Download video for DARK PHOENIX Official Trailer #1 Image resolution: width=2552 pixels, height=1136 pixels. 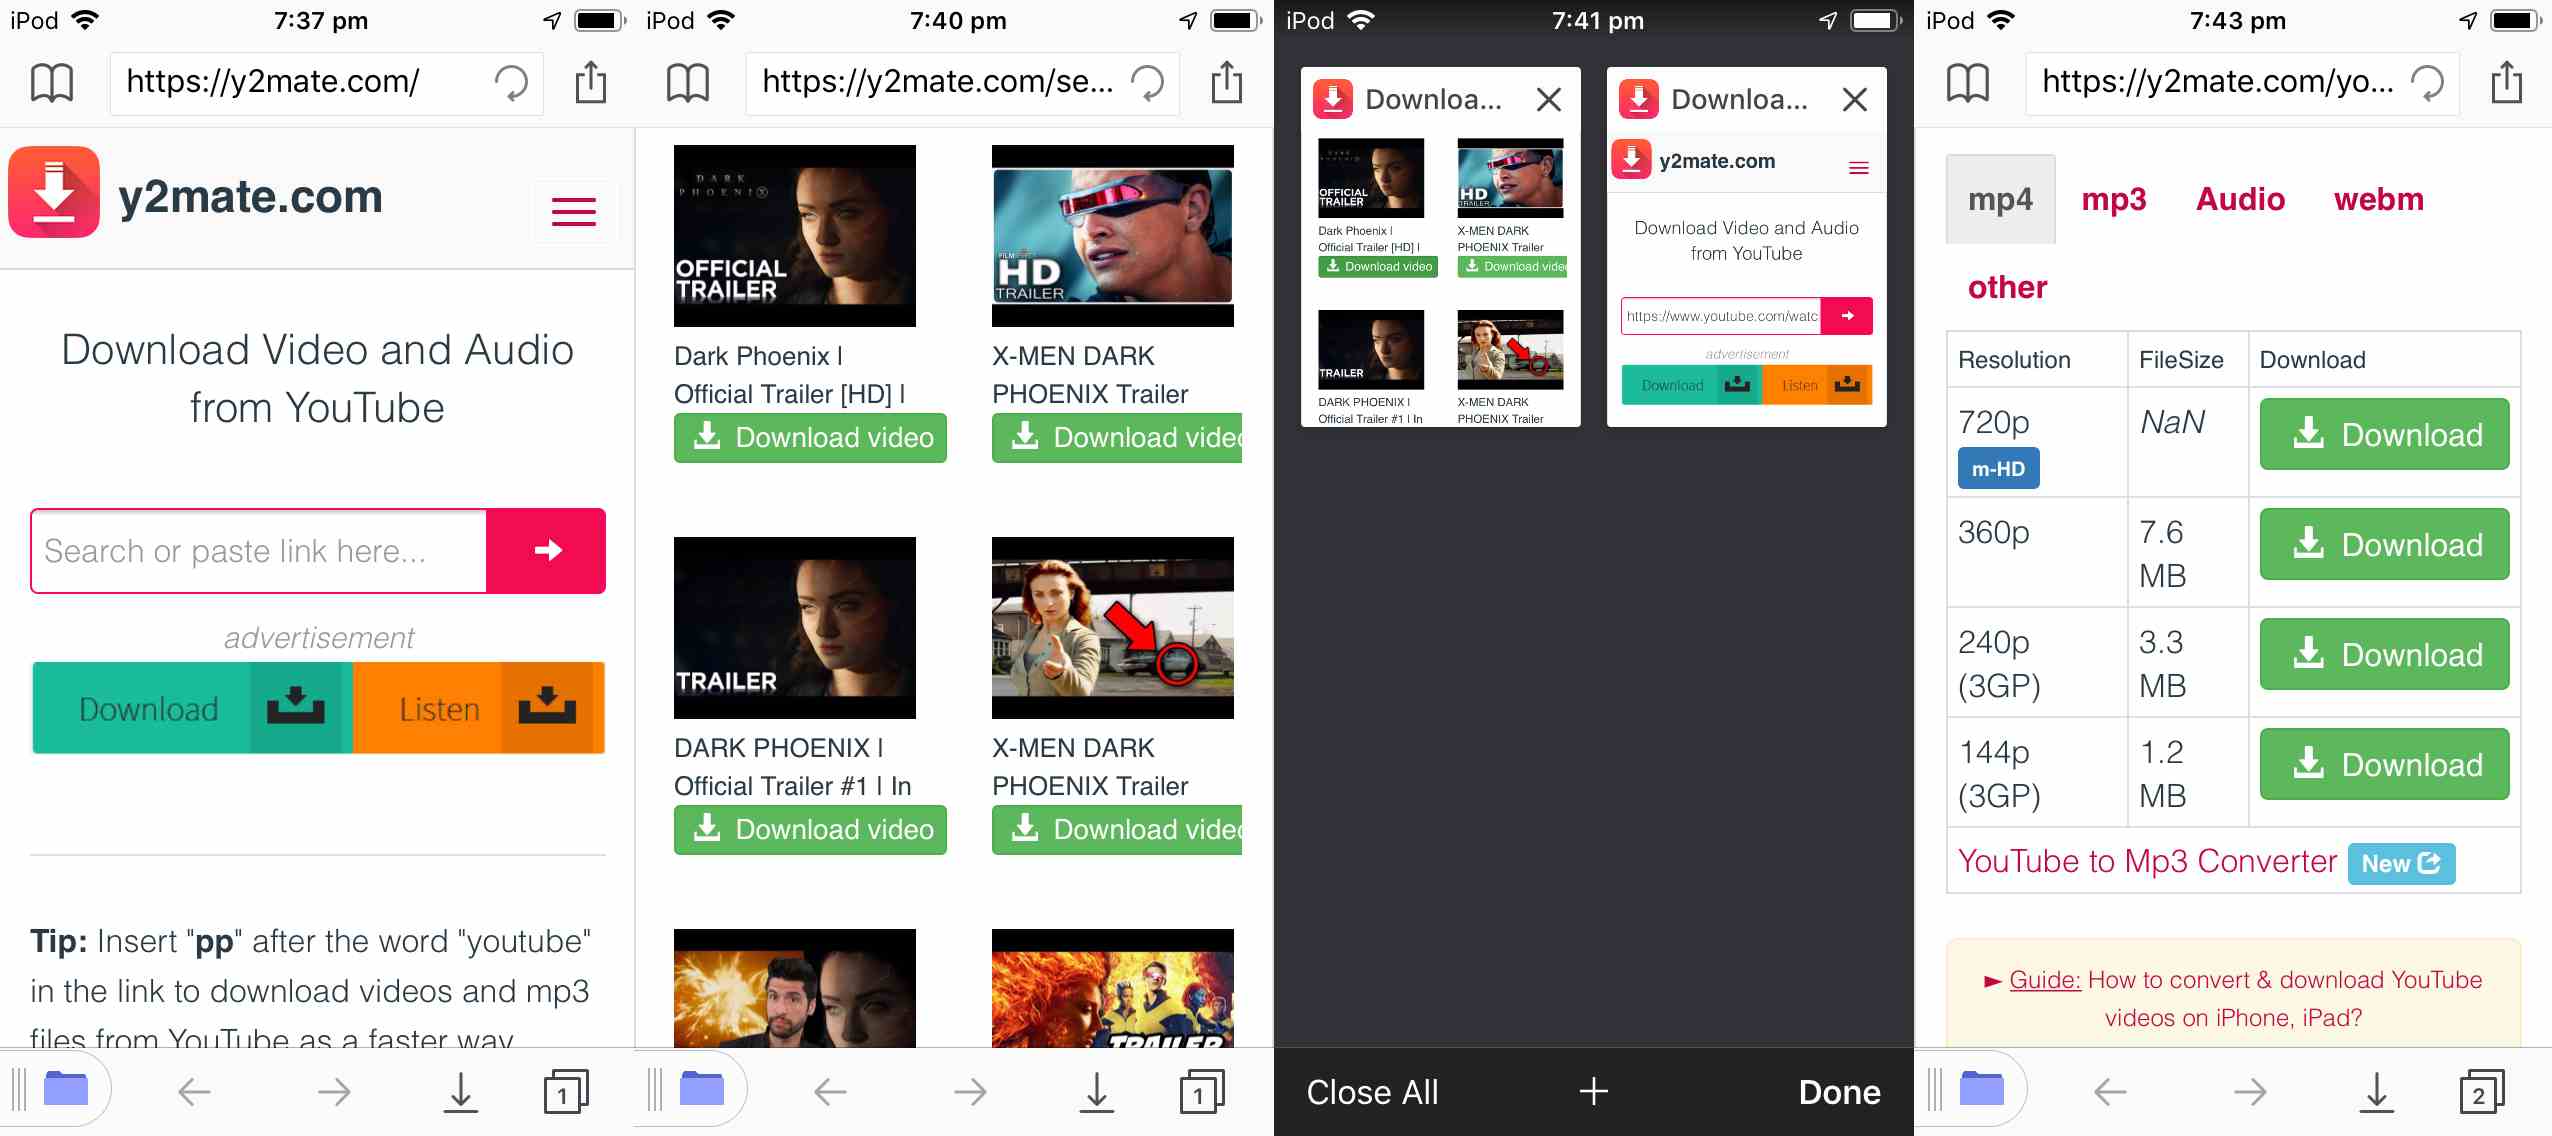[x=810, y=830]
